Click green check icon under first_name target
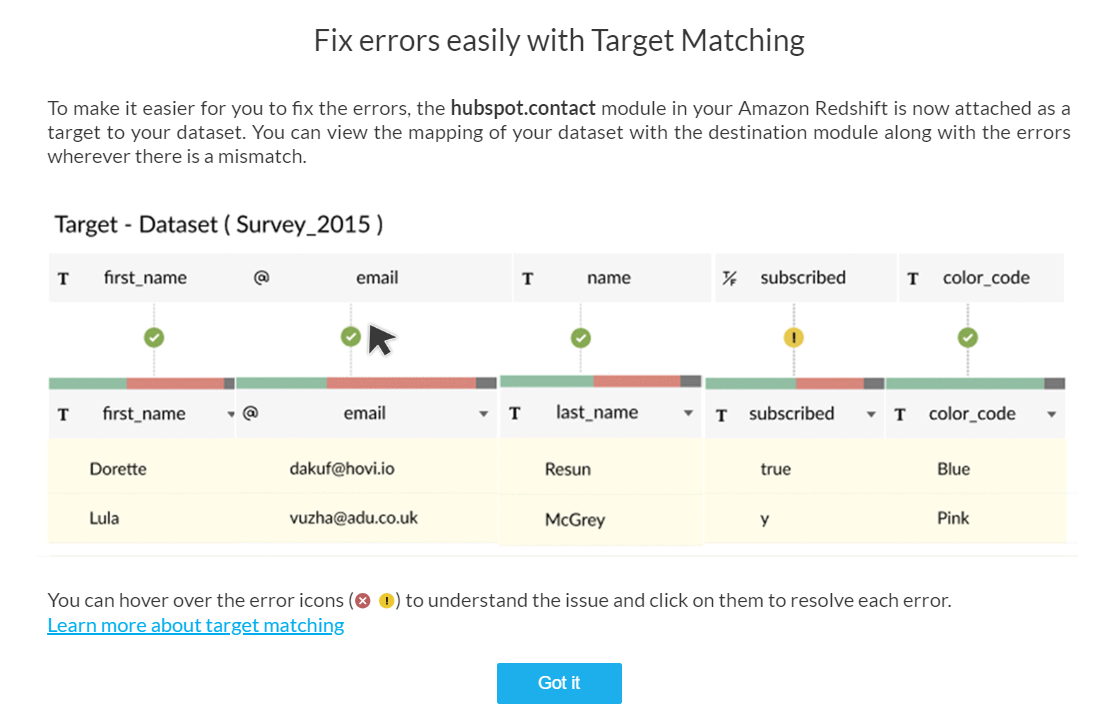This screenshot has height=723, width=1101. [x=154, y=338]
